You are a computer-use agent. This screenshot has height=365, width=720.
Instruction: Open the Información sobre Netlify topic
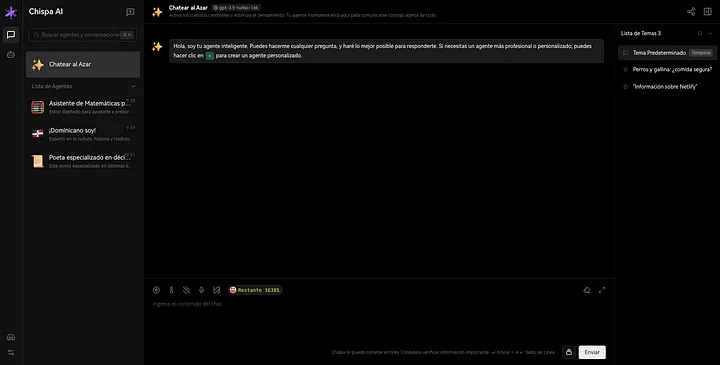(x=667, y=87)
